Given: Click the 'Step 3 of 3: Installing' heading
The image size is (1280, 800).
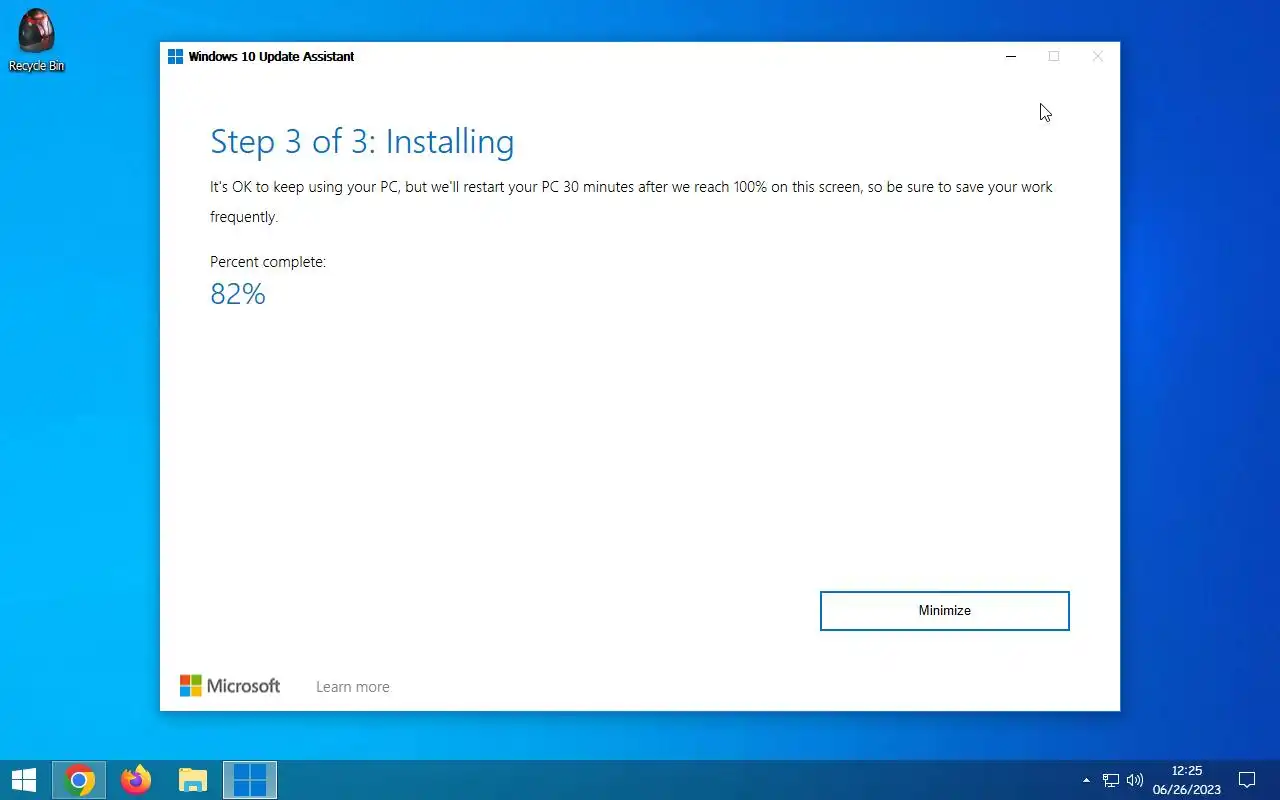Looking at the screenshot, I should [362, 142].
